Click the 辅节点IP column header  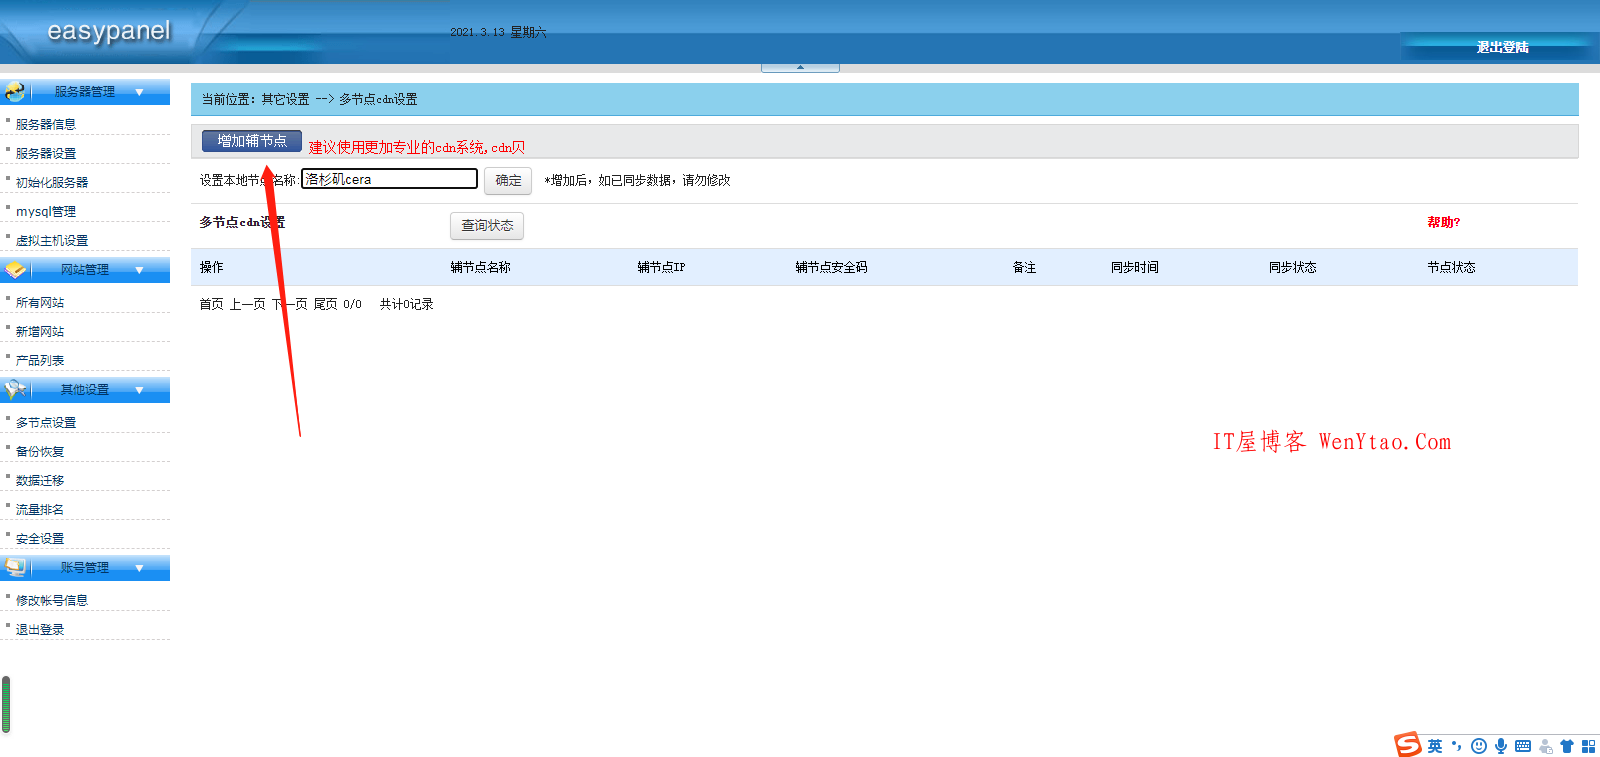pyautogui.click(x=661, y=268)
